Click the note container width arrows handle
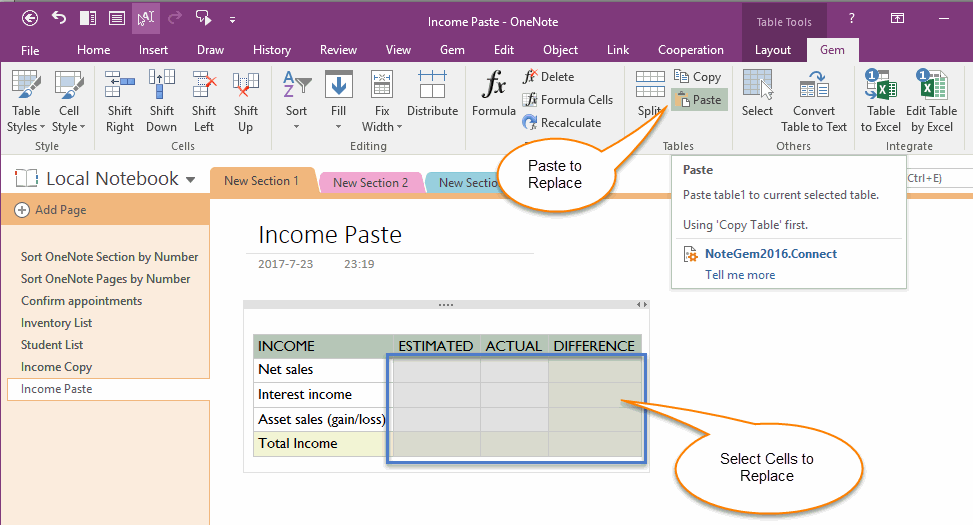Image resolution: width=973 pixels, height=525 pixels. [x=642, y=305]
